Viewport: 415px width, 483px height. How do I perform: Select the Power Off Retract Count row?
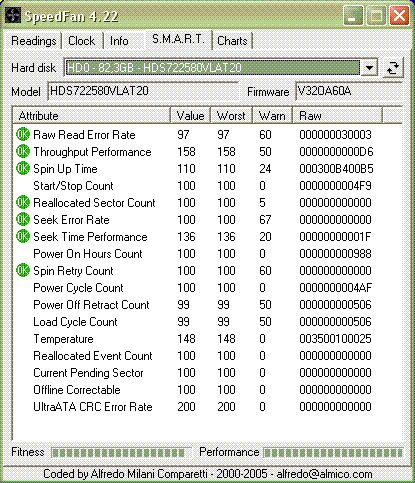tap(207, 305)
